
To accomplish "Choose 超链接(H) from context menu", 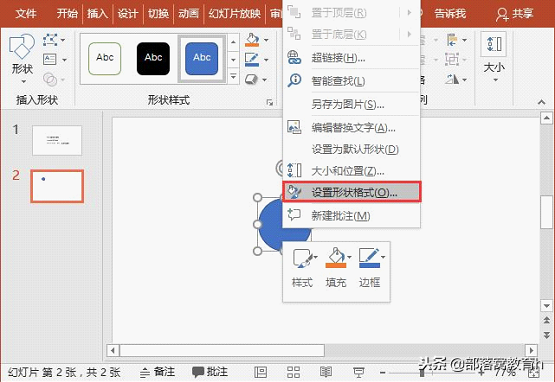I will point(351,58).
